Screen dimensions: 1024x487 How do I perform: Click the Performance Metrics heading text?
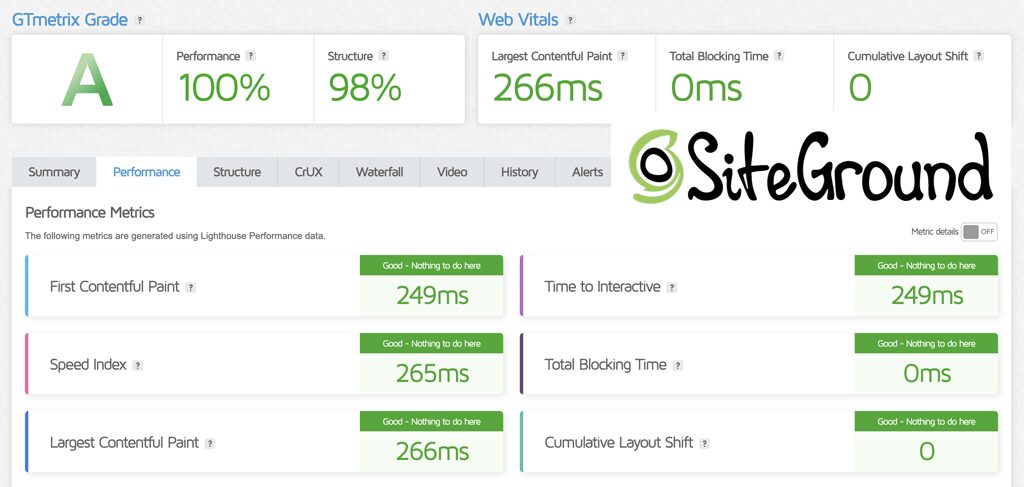89,213
